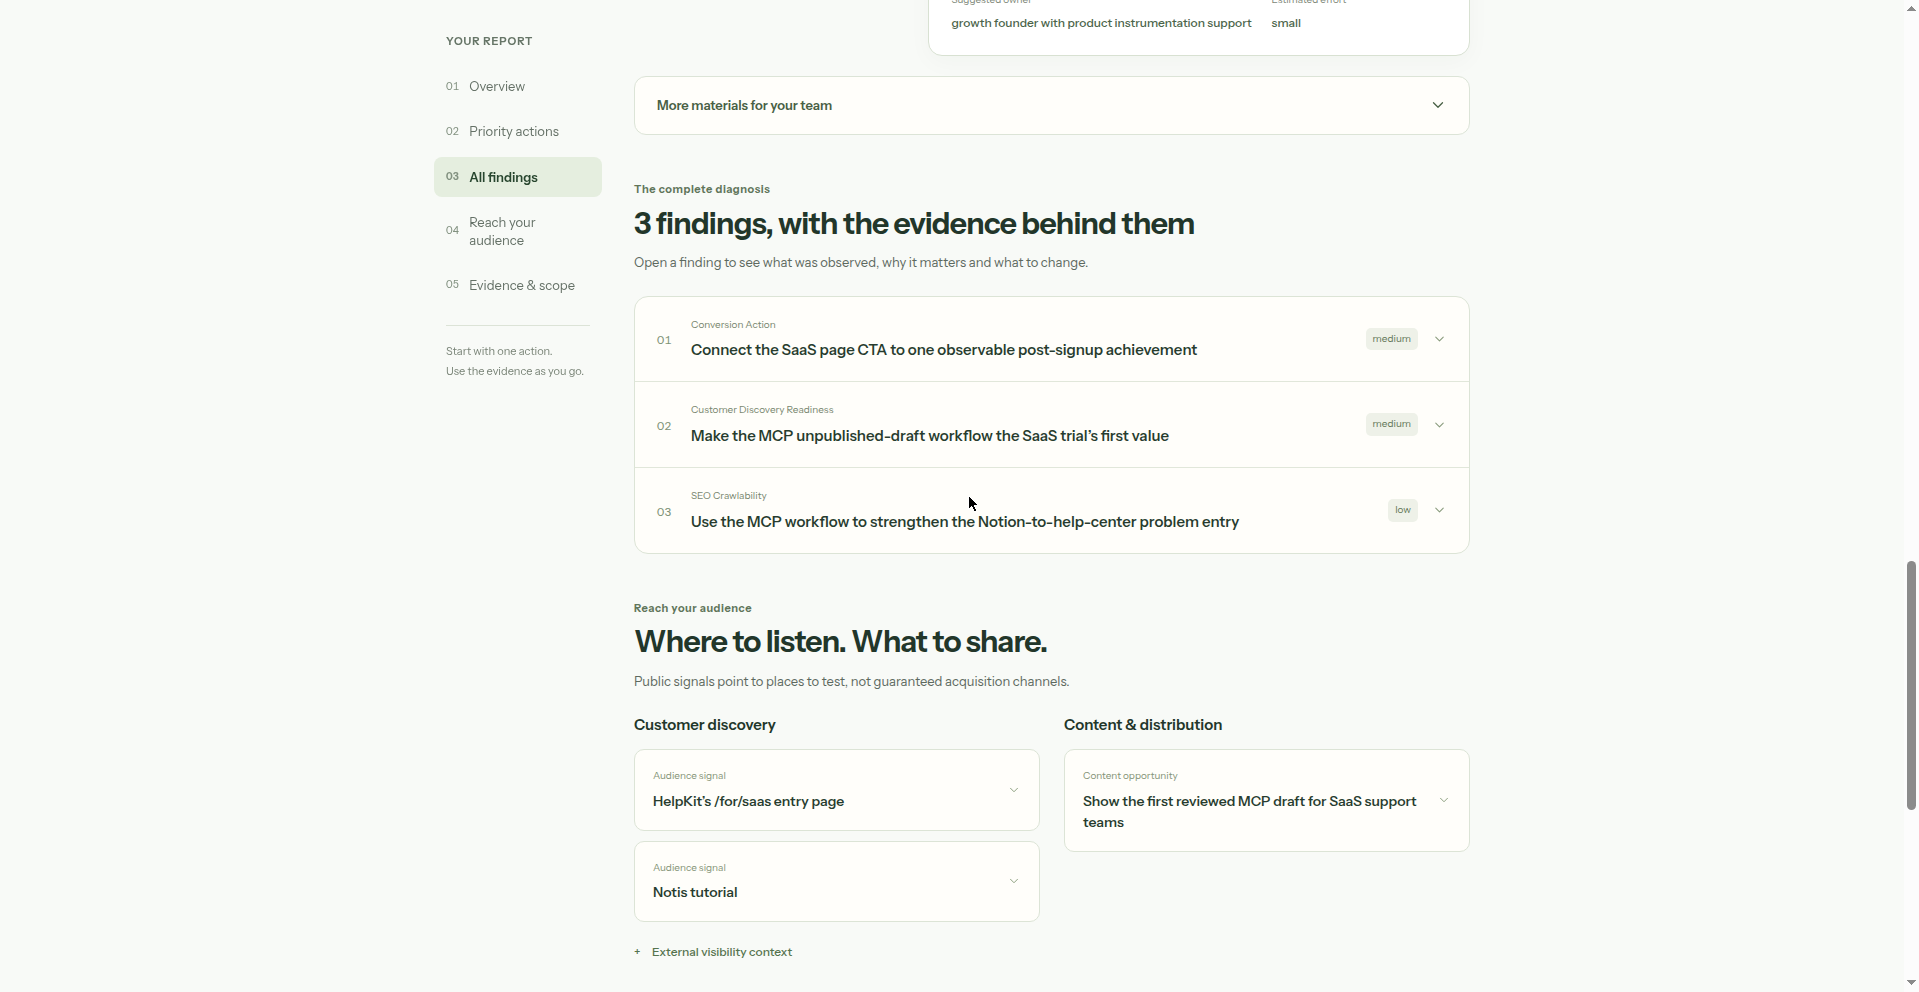
Task: Click low badge on SEO Crawlability finding
Action: 1403,510
